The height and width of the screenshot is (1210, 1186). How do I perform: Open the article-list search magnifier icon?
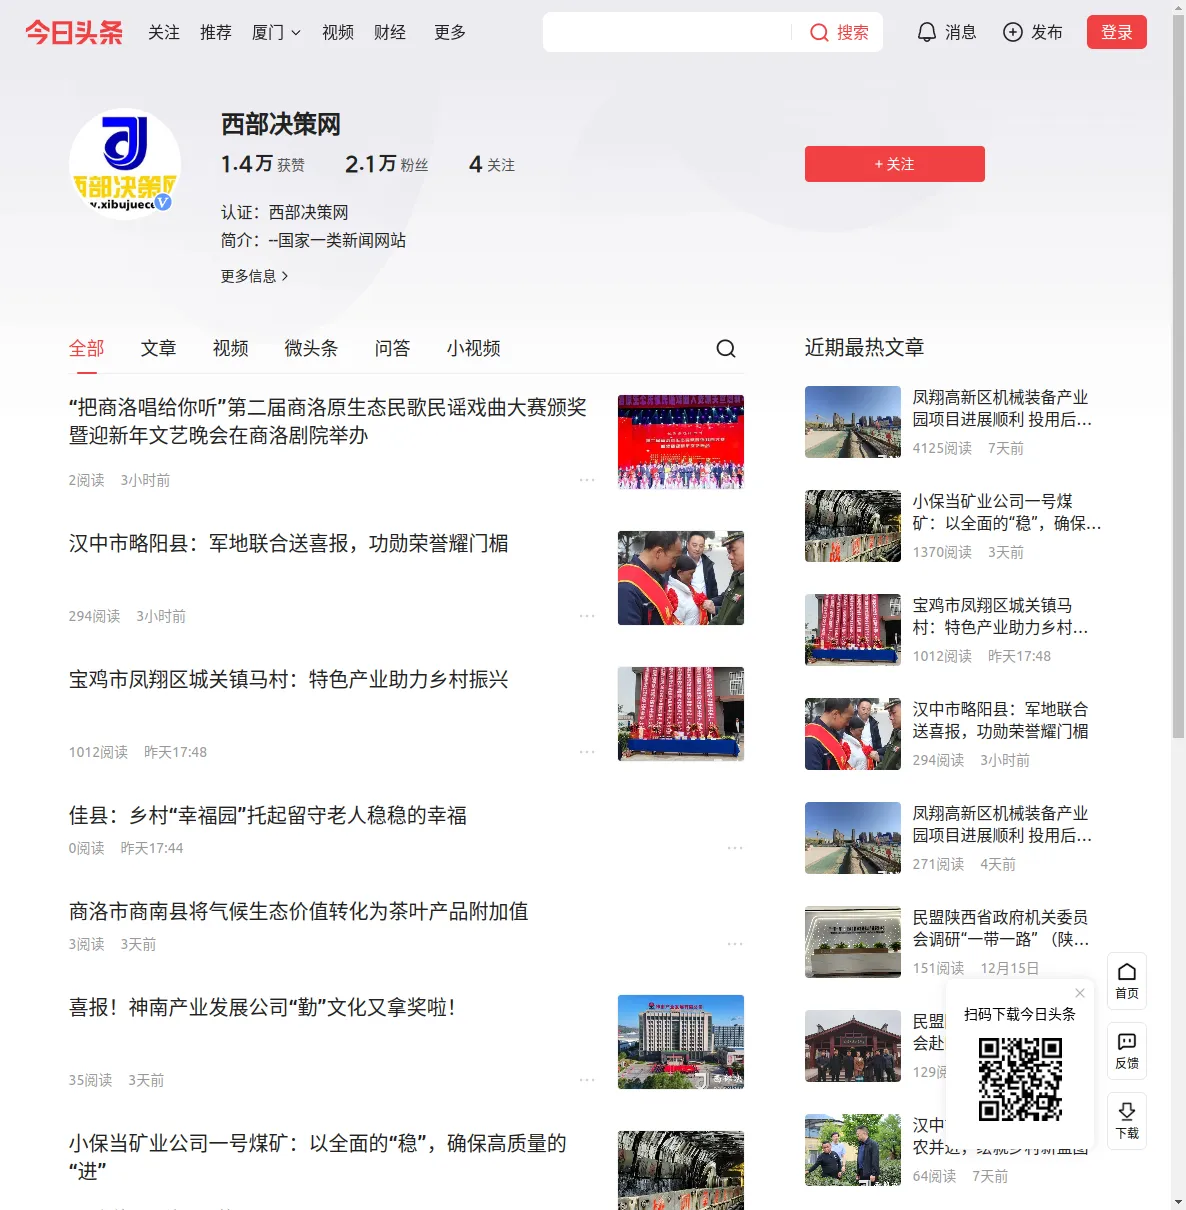click(x=726, y=348)
